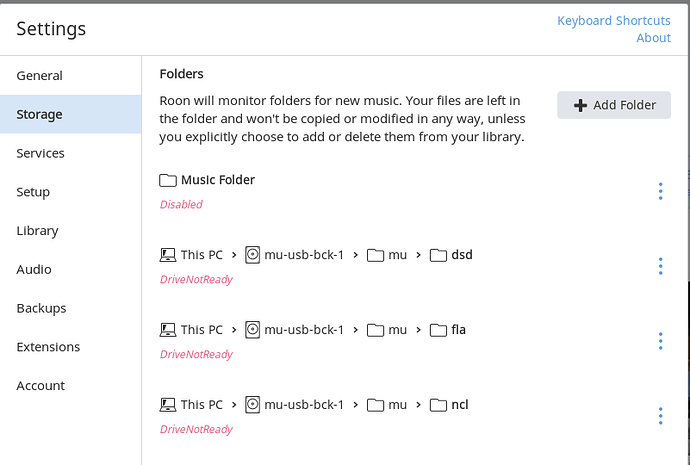690x465 pixels.
Task: Click the ncl folder icon
Action: tap(438, 405)
